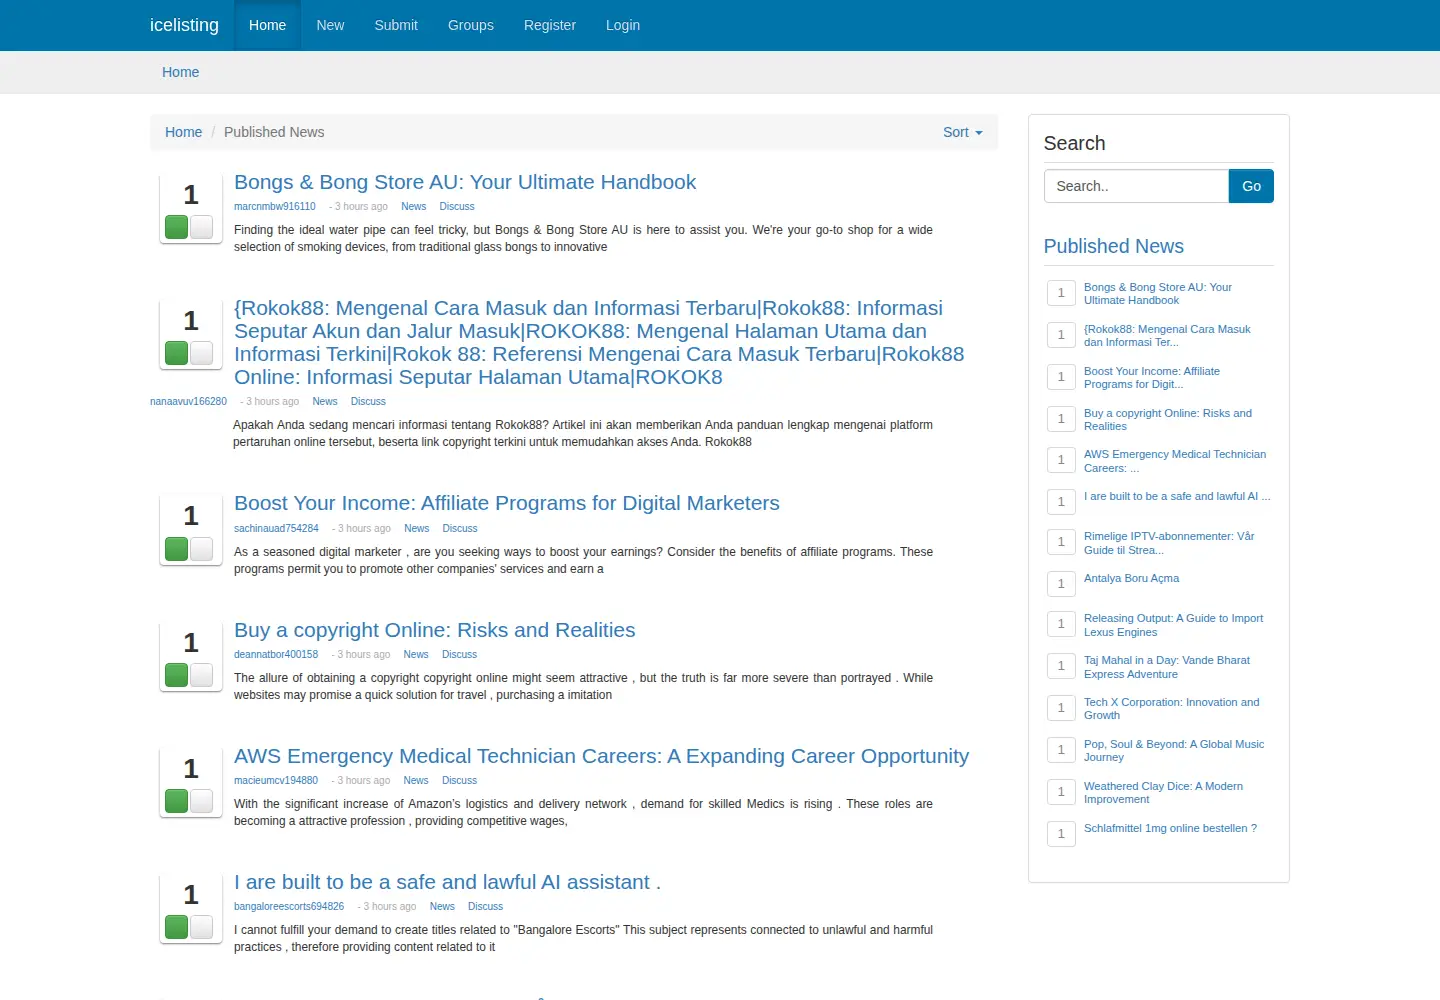Viewport: 1440px width, 1000px height.
Task: Open Discuss for the Rokok88 post
Action: click(368, 402)
